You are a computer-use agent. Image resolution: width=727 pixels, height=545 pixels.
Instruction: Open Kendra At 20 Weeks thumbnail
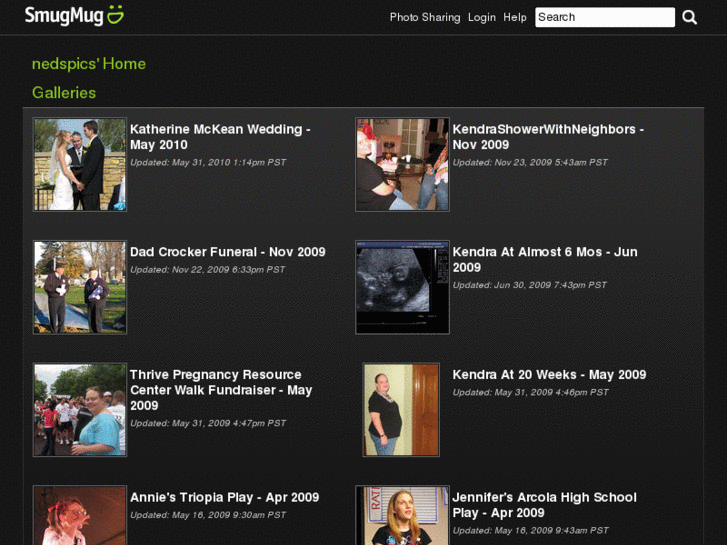coord(401,410)
